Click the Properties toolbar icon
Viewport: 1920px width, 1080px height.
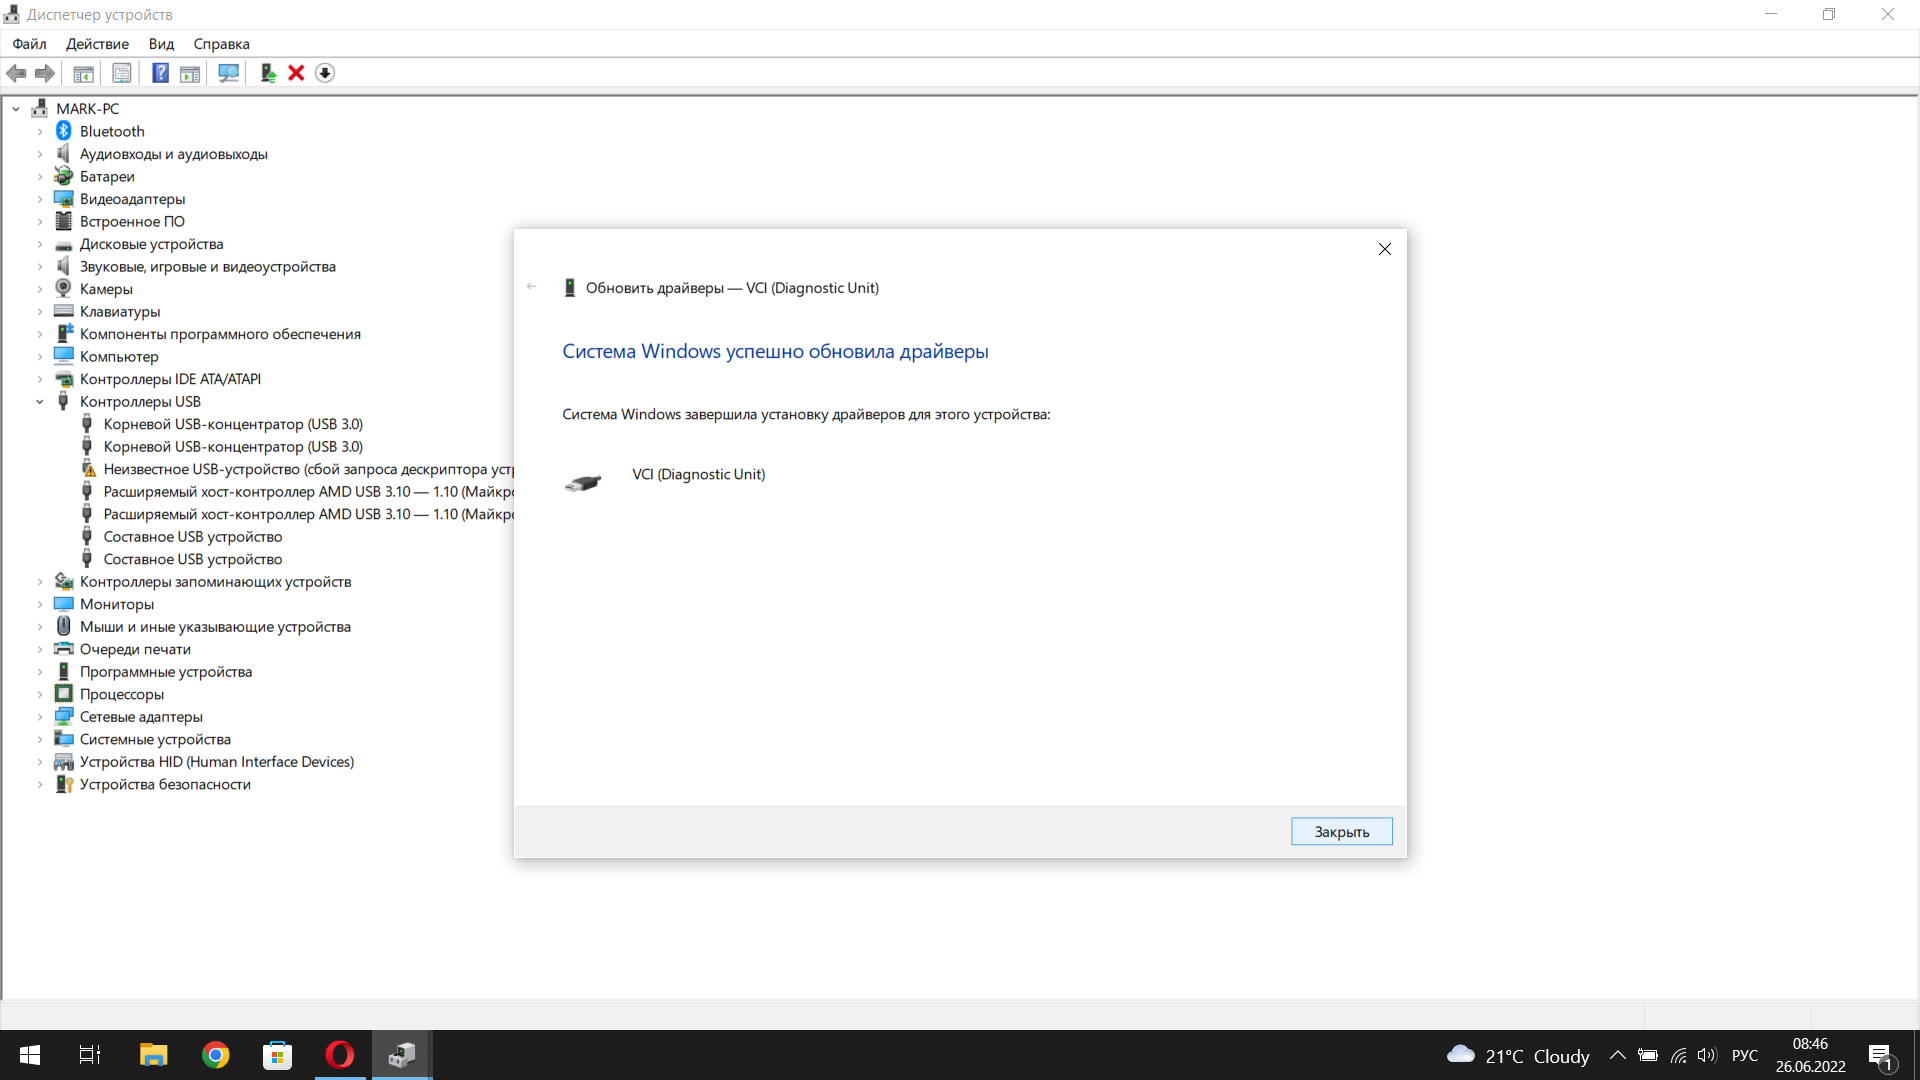[x=121, y=73]
